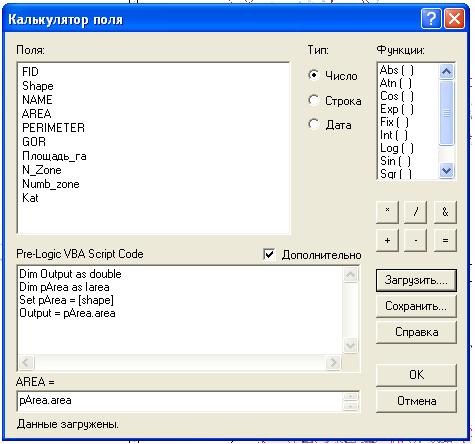Click down arrow of functions list scrollbar

click(x=446, y=171)
